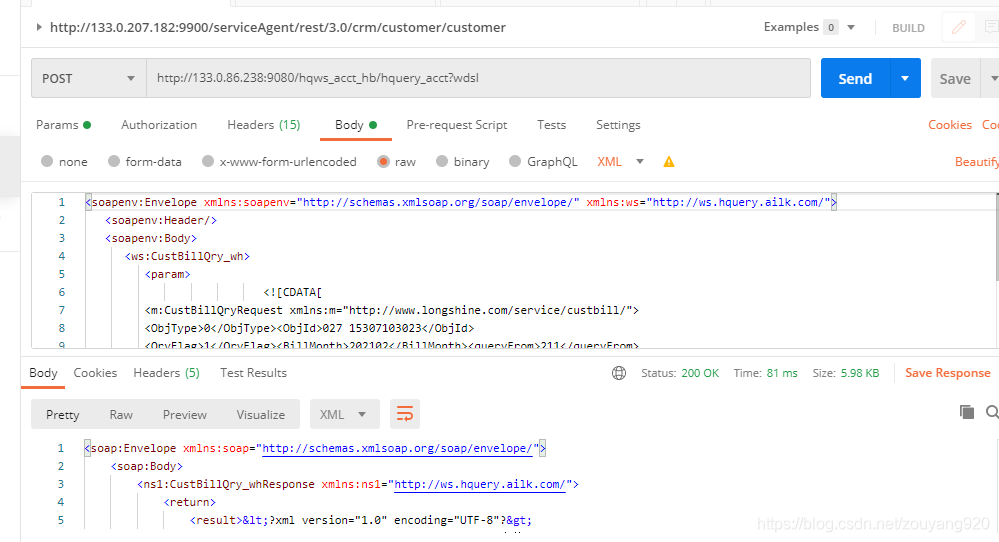Screen dimensions: 999x542
Task: Select the request Body tab
Action: tap(356, 125)
